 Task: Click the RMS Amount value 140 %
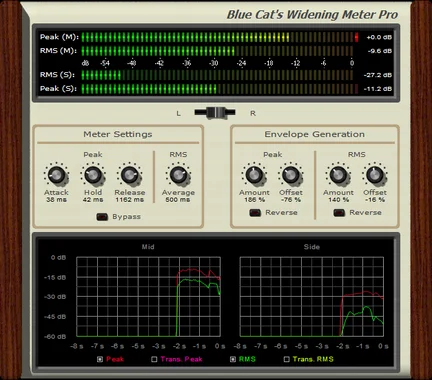click(x=338, y=200)
